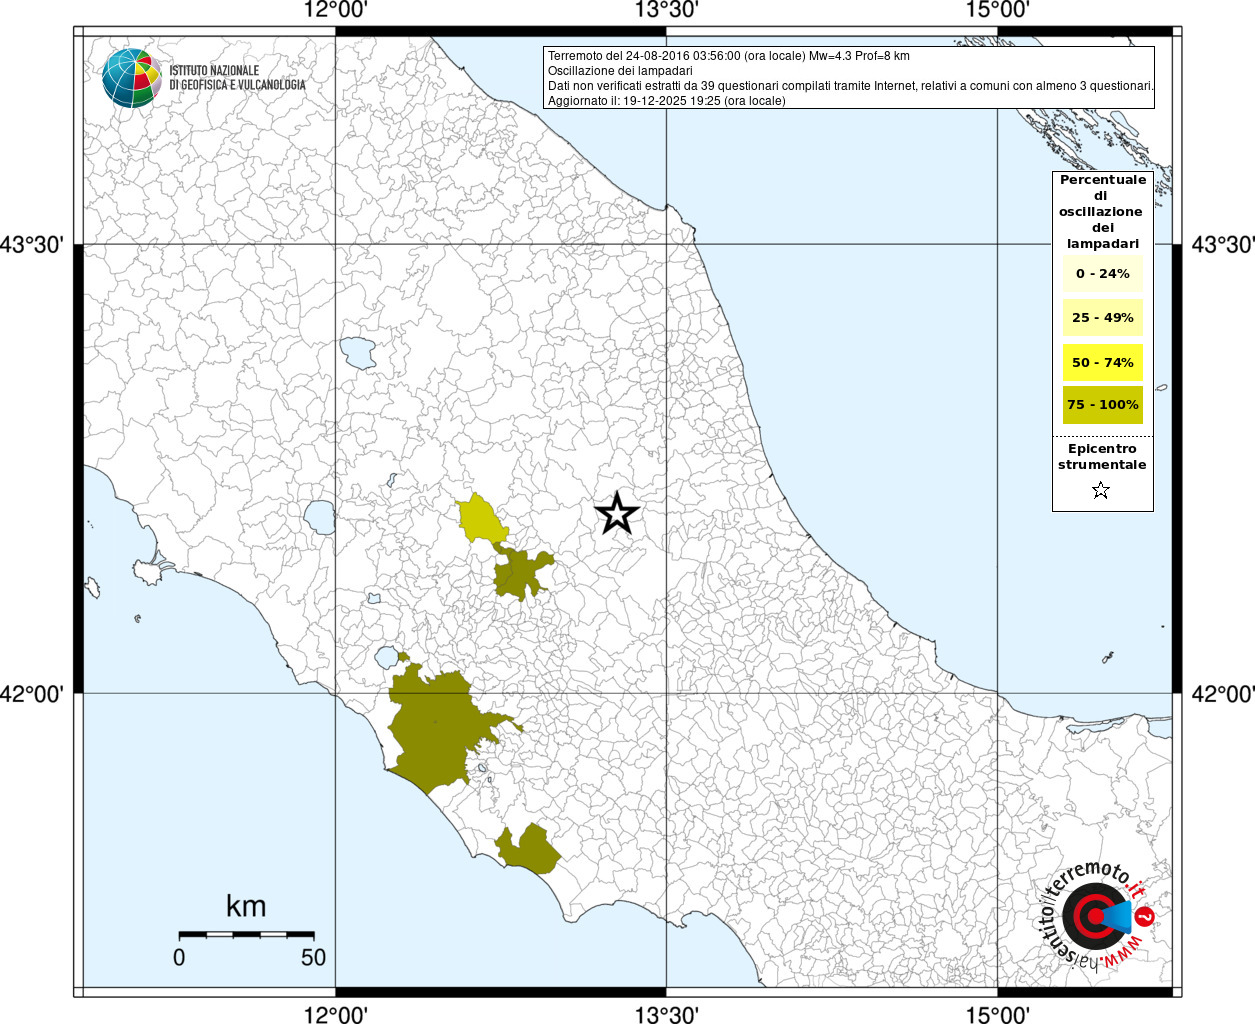Screen dimensions: 1255x1024
Task: Click the 'Aggiornato il' update timestamp line
Action: point(666,101)
